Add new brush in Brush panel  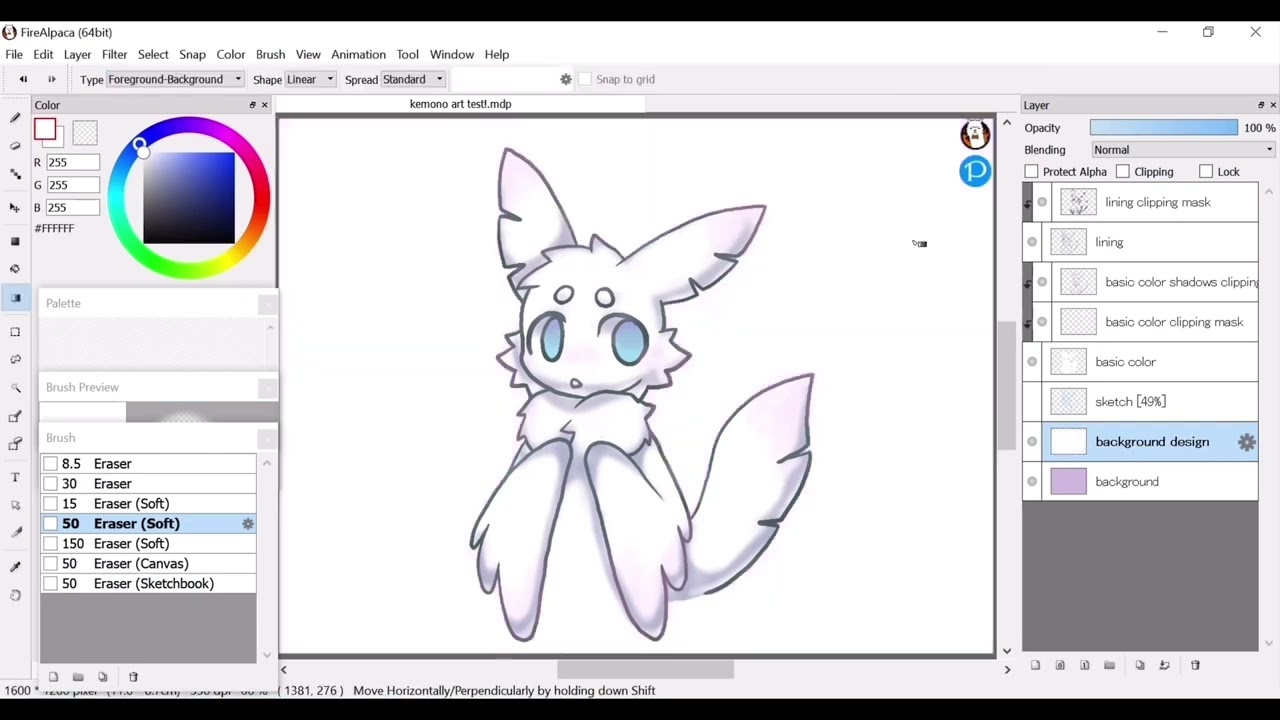(53, 677)
